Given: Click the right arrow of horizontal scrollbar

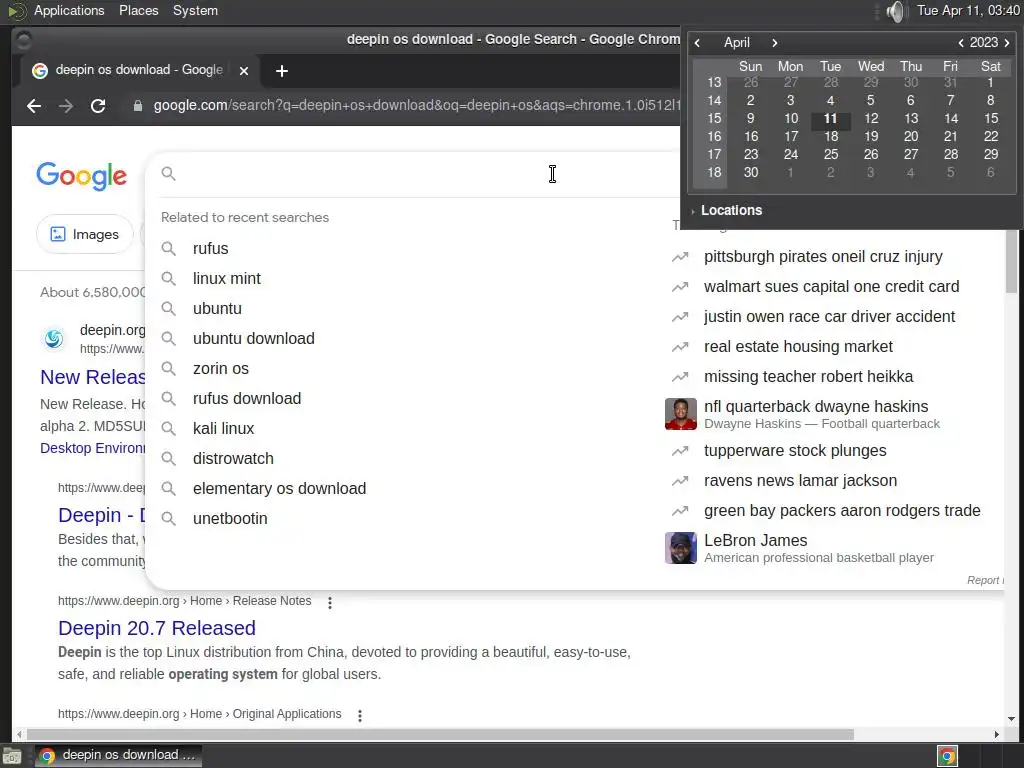Looking at the screenshot, I should pos(997,735).
